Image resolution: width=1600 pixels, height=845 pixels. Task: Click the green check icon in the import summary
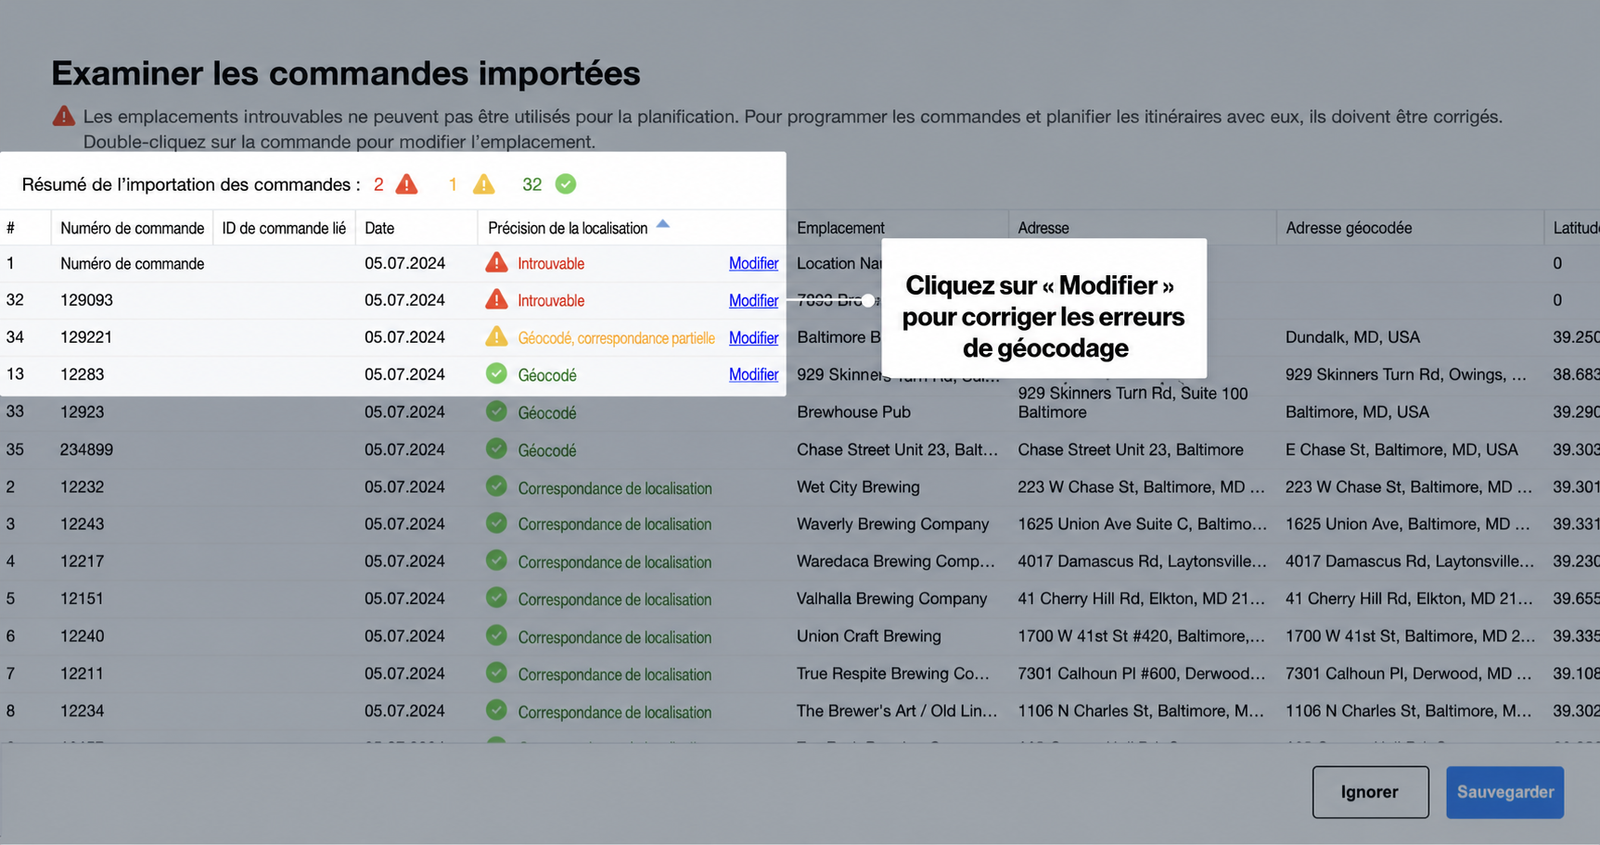tap(565, 184)
